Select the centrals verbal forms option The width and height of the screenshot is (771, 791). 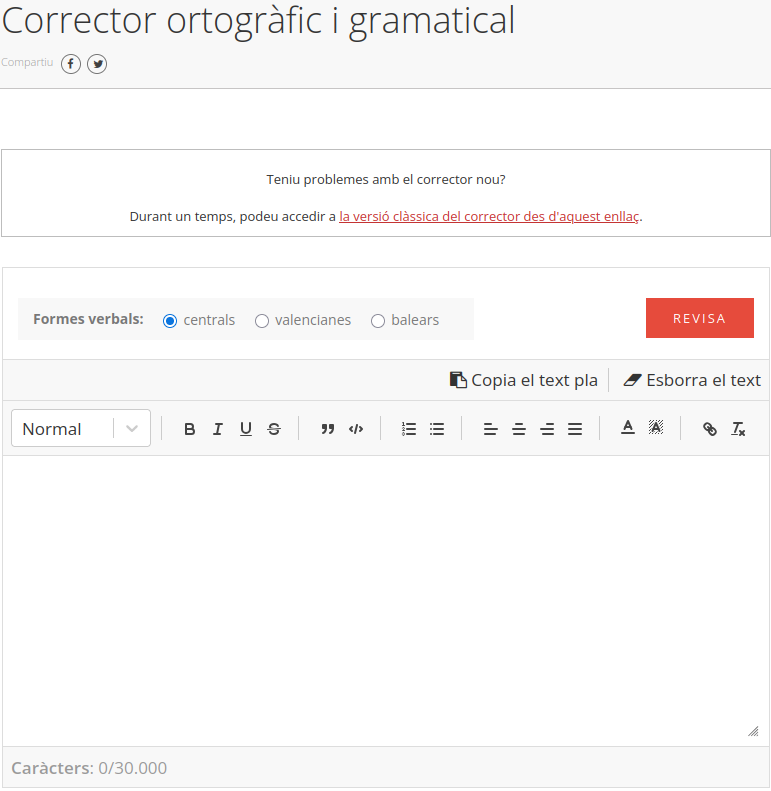170,321
